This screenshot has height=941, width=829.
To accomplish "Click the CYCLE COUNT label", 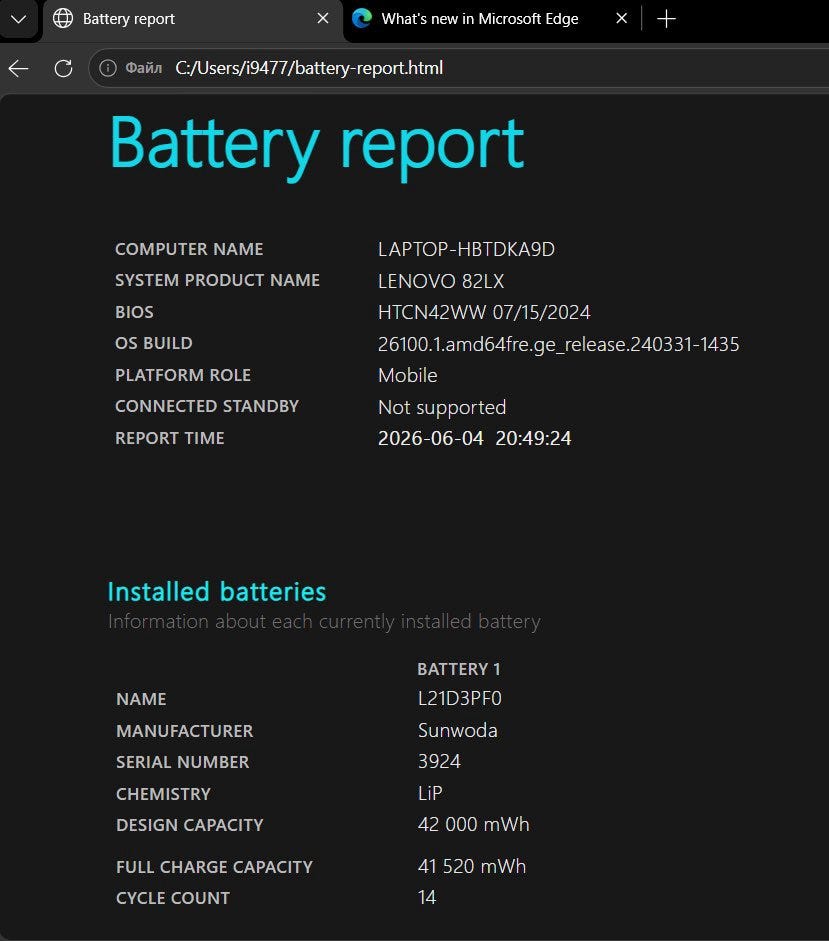I will coord(173,898).
